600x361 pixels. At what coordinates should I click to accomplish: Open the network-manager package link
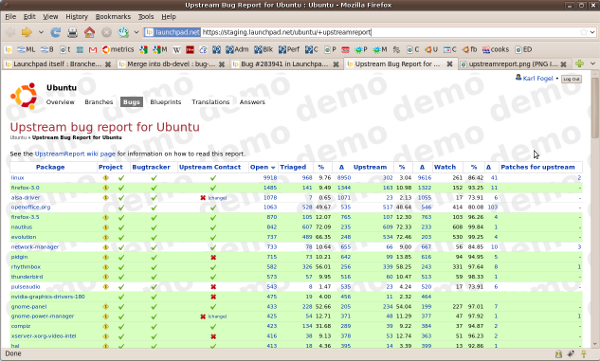tap(35, 247)
